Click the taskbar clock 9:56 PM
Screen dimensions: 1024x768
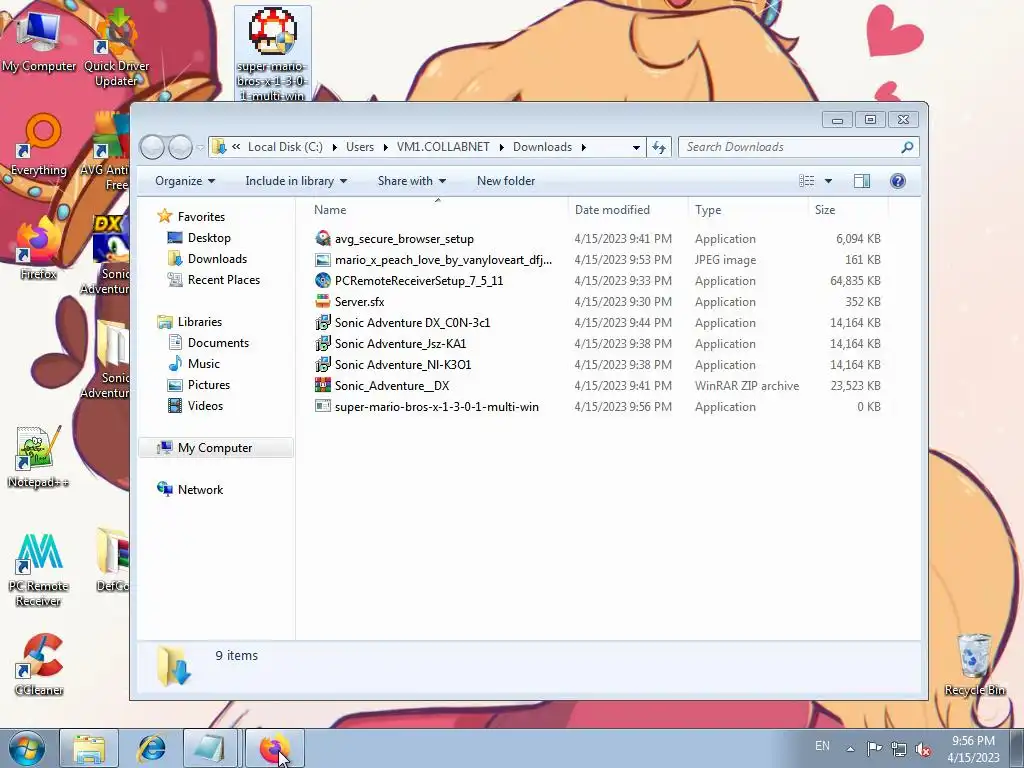coord(973,741)
